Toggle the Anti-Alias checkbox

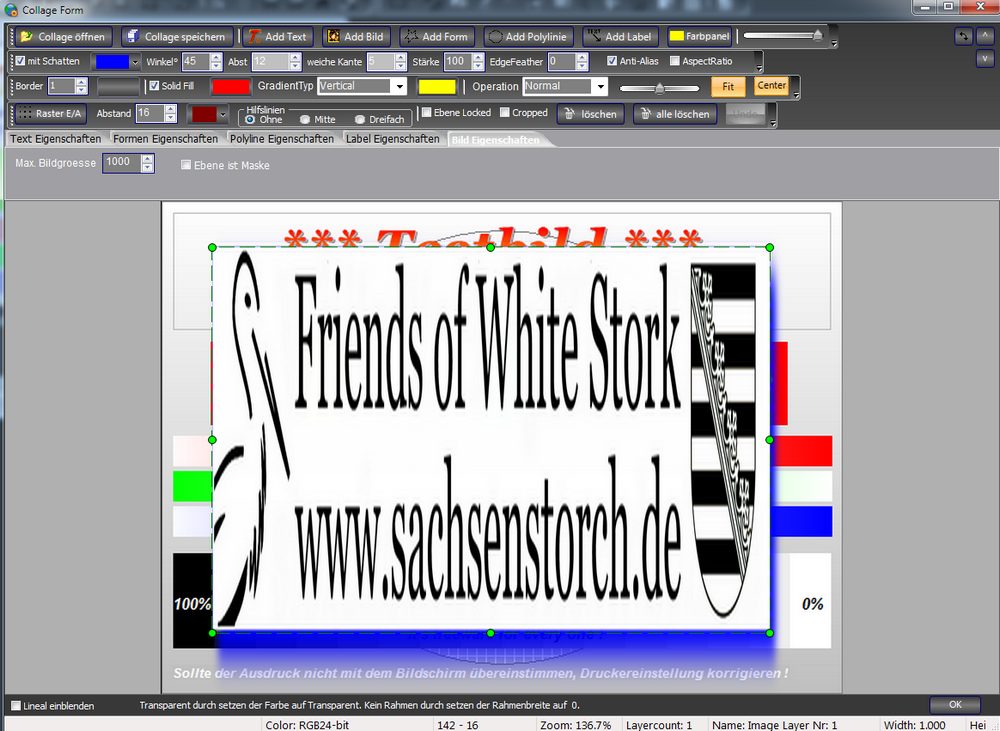click(612, 61)
